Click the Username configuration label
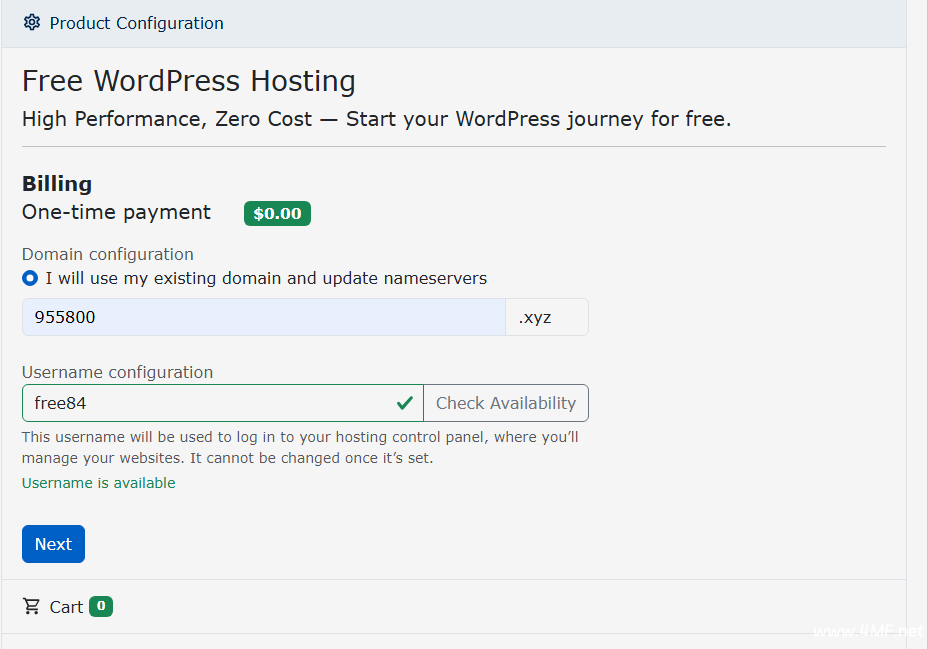This screenshot has height=649, width=928. click(x=117, y=372)
